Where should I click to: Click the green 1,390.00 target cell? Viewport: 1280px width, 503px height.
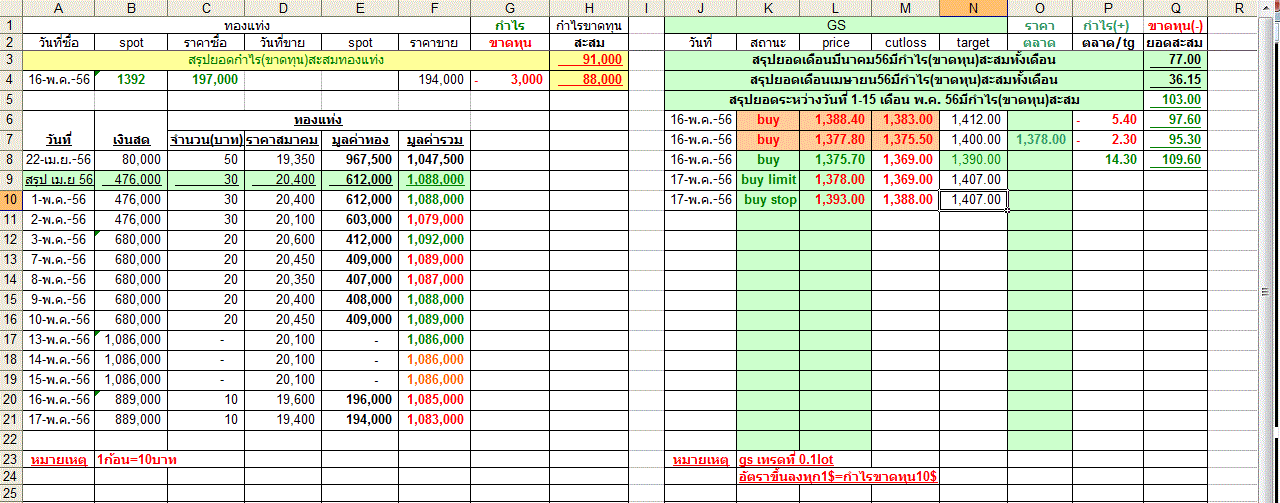click(973, 160)
